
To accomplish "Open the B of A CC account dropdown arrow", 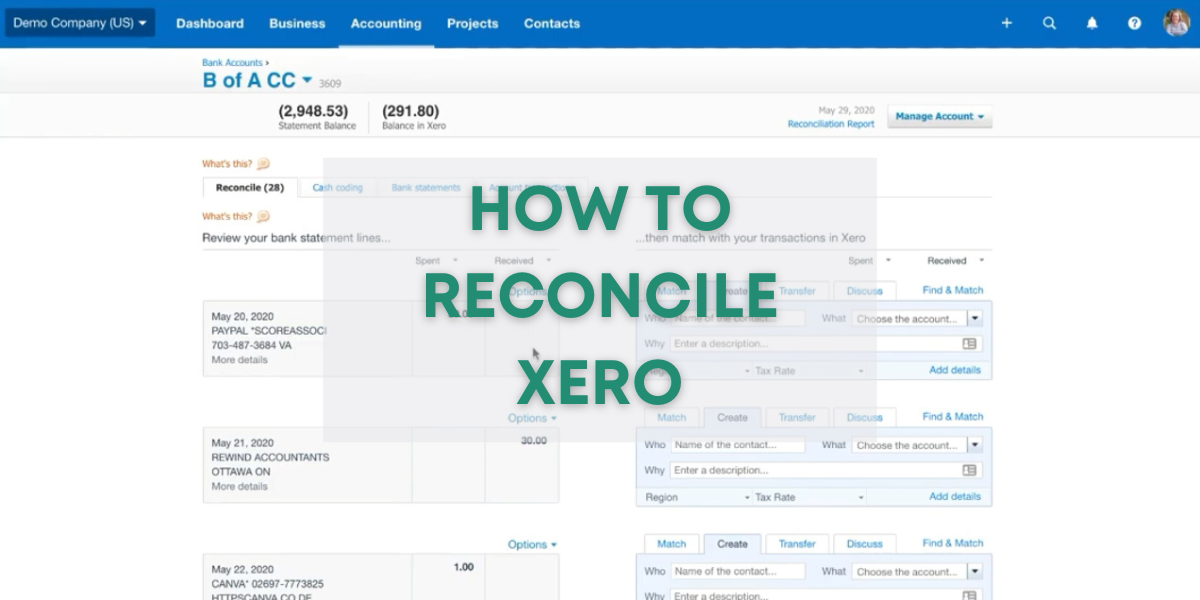I will pos(307,80).
